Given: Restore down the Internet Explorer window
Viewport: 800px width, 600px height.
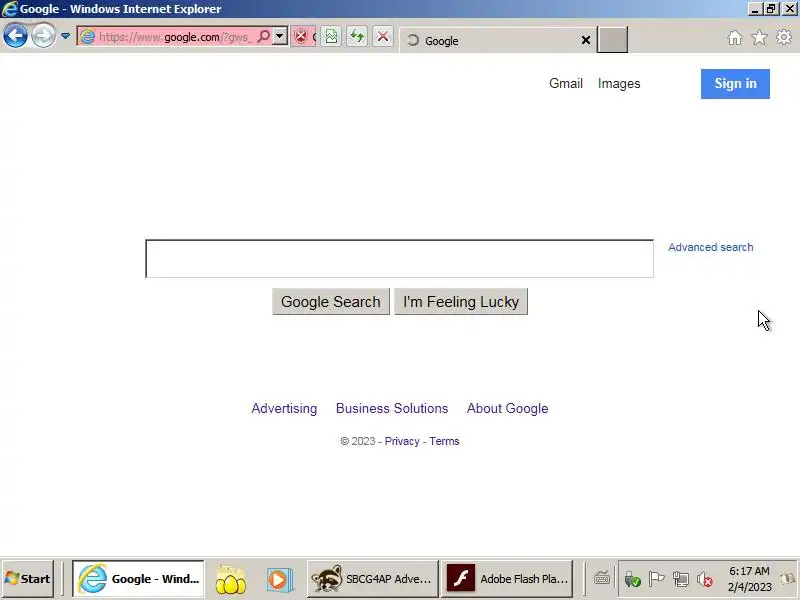Looking at the screenshot, I should tap(771, 9).
